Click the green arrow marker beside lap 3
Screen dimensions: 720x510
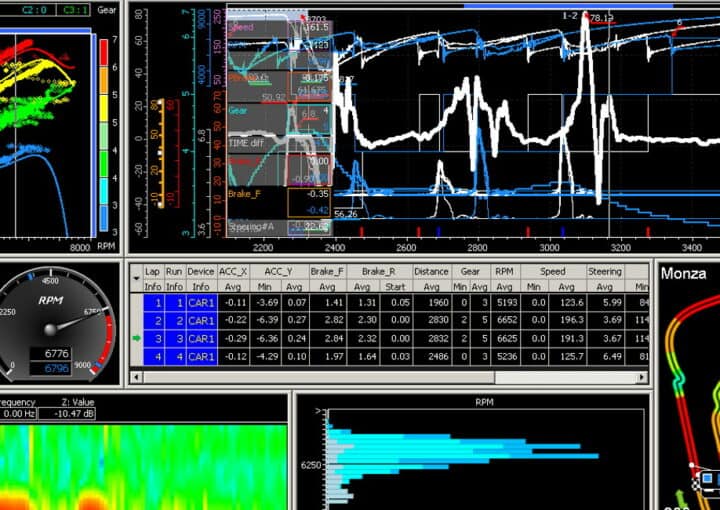tap(136, 338)
